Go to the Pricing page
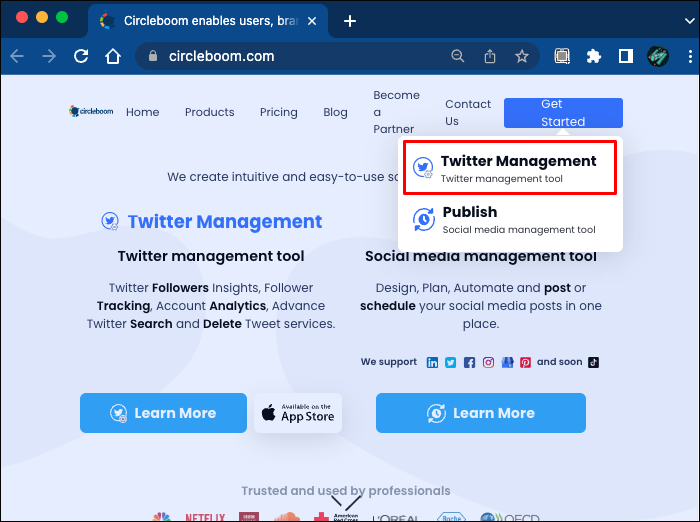 [x=279, y=112]
